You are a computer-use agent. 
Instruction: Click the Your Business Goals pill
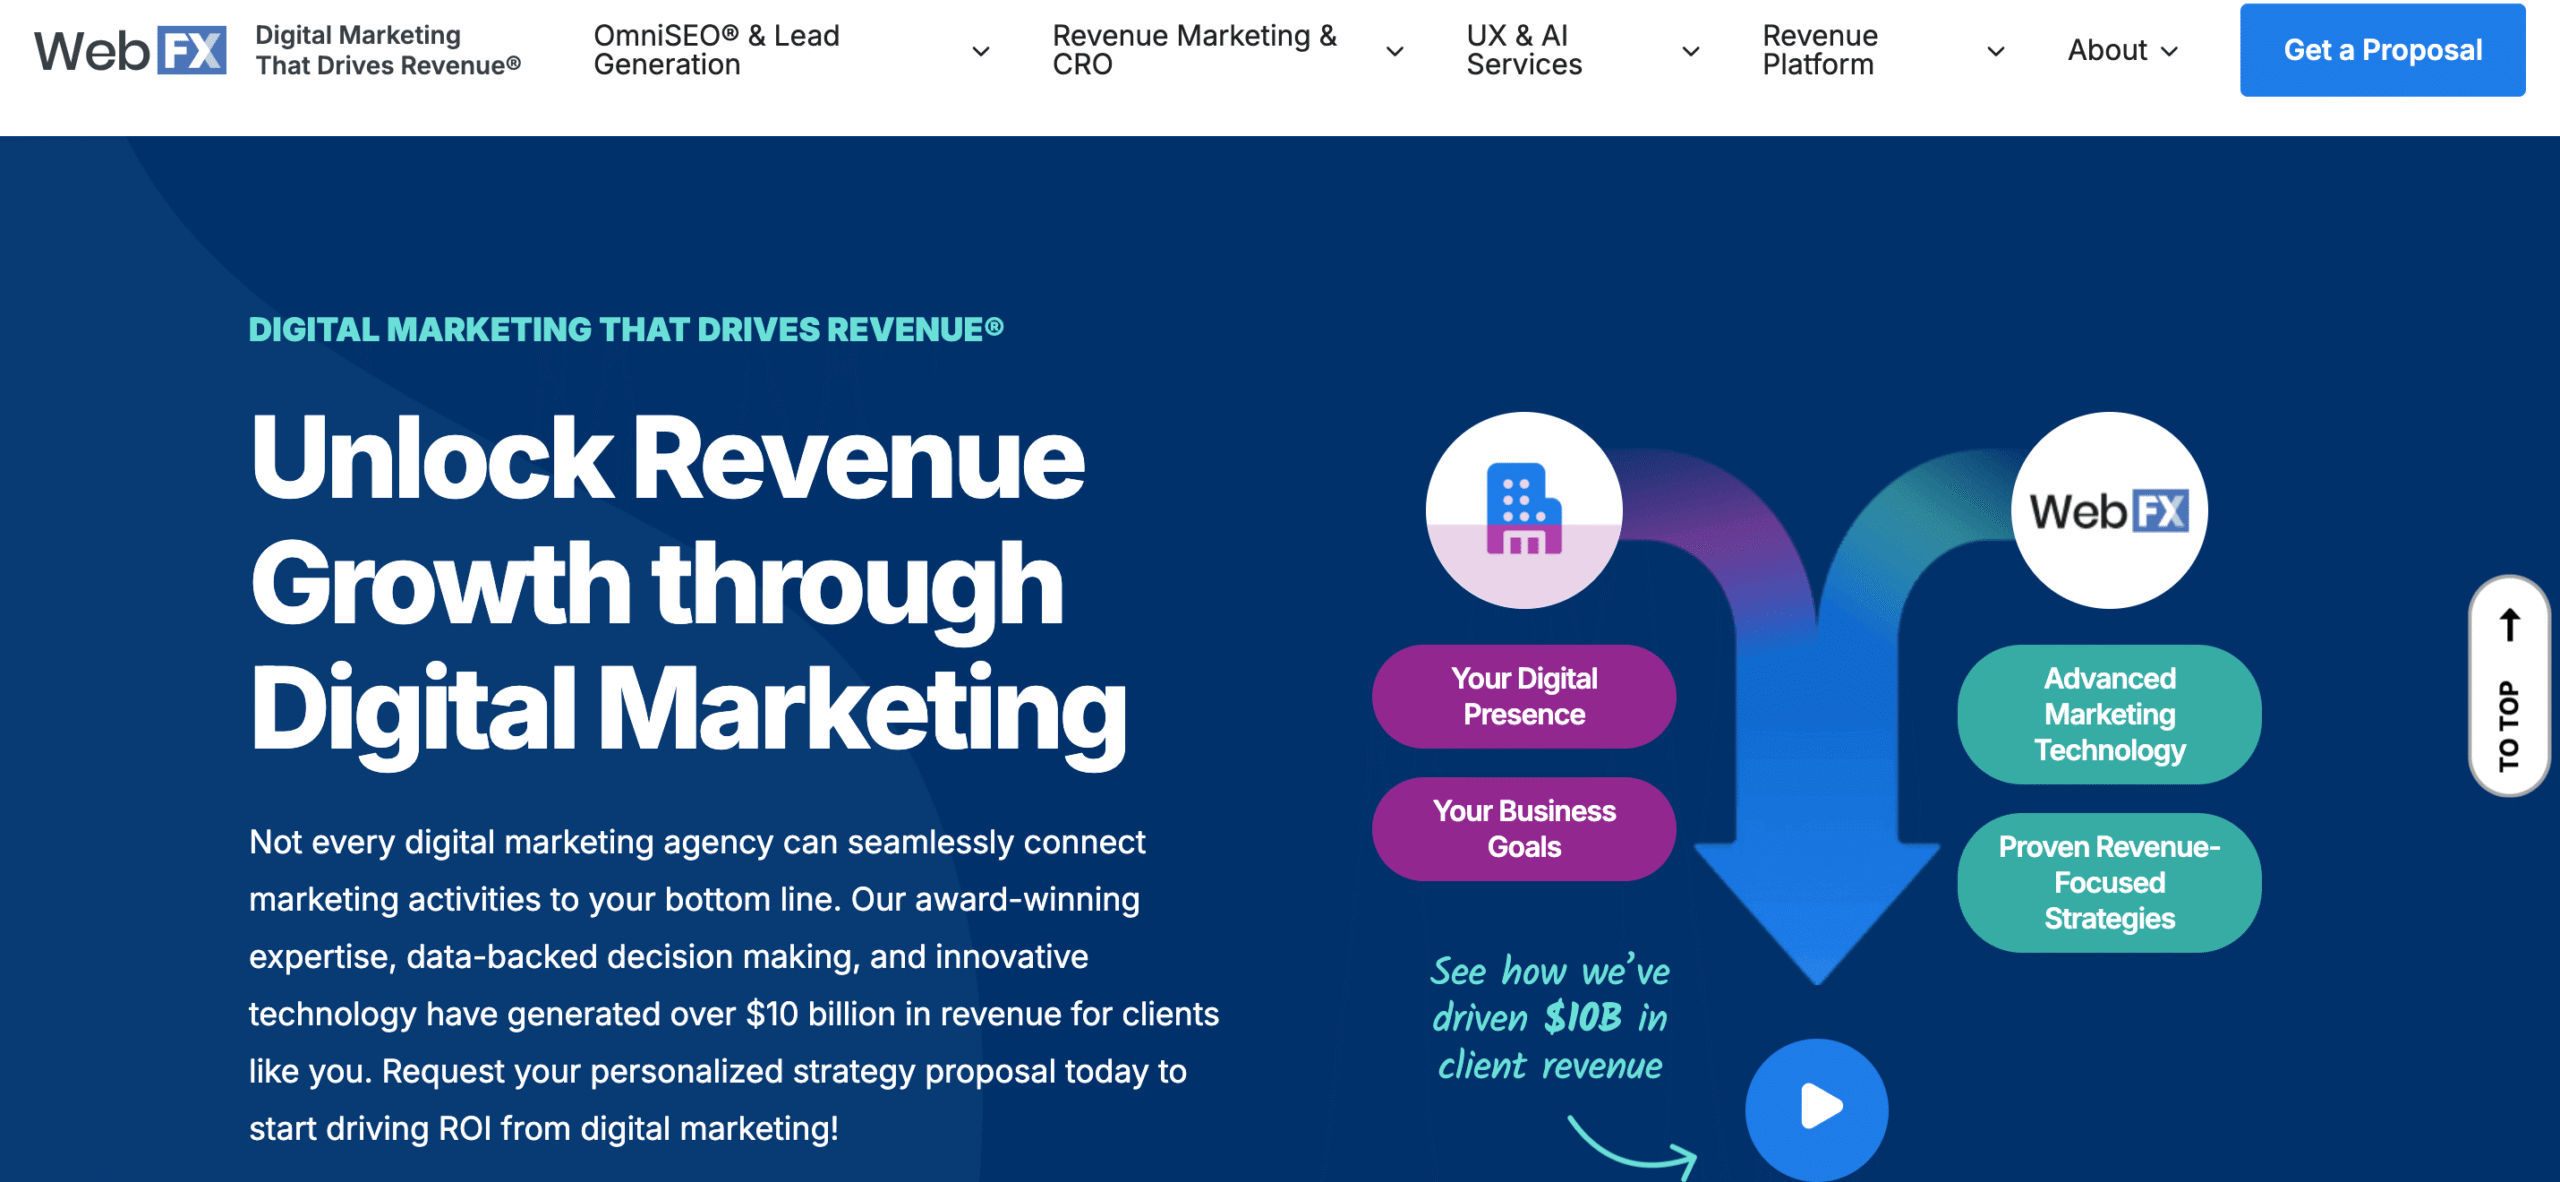1523,828
